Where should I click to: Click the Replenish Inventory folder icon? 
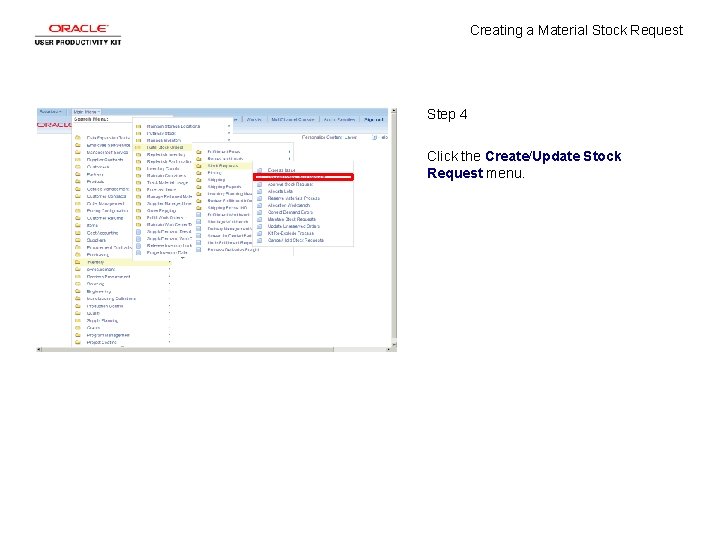(138, 154)
